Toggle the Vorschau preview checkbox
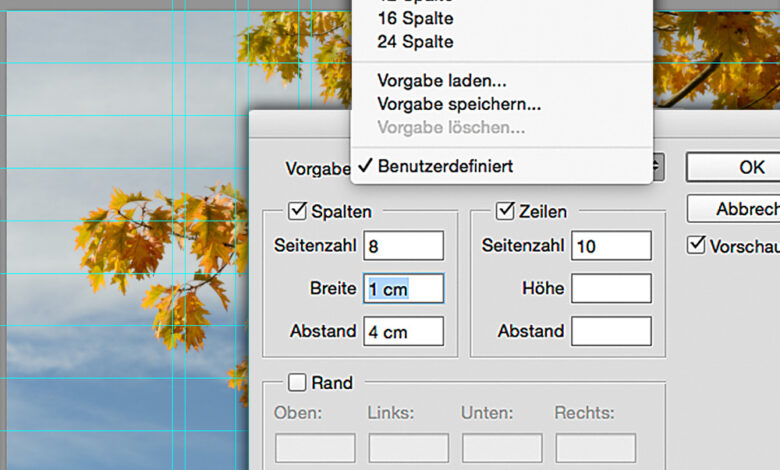 (697, 245)
